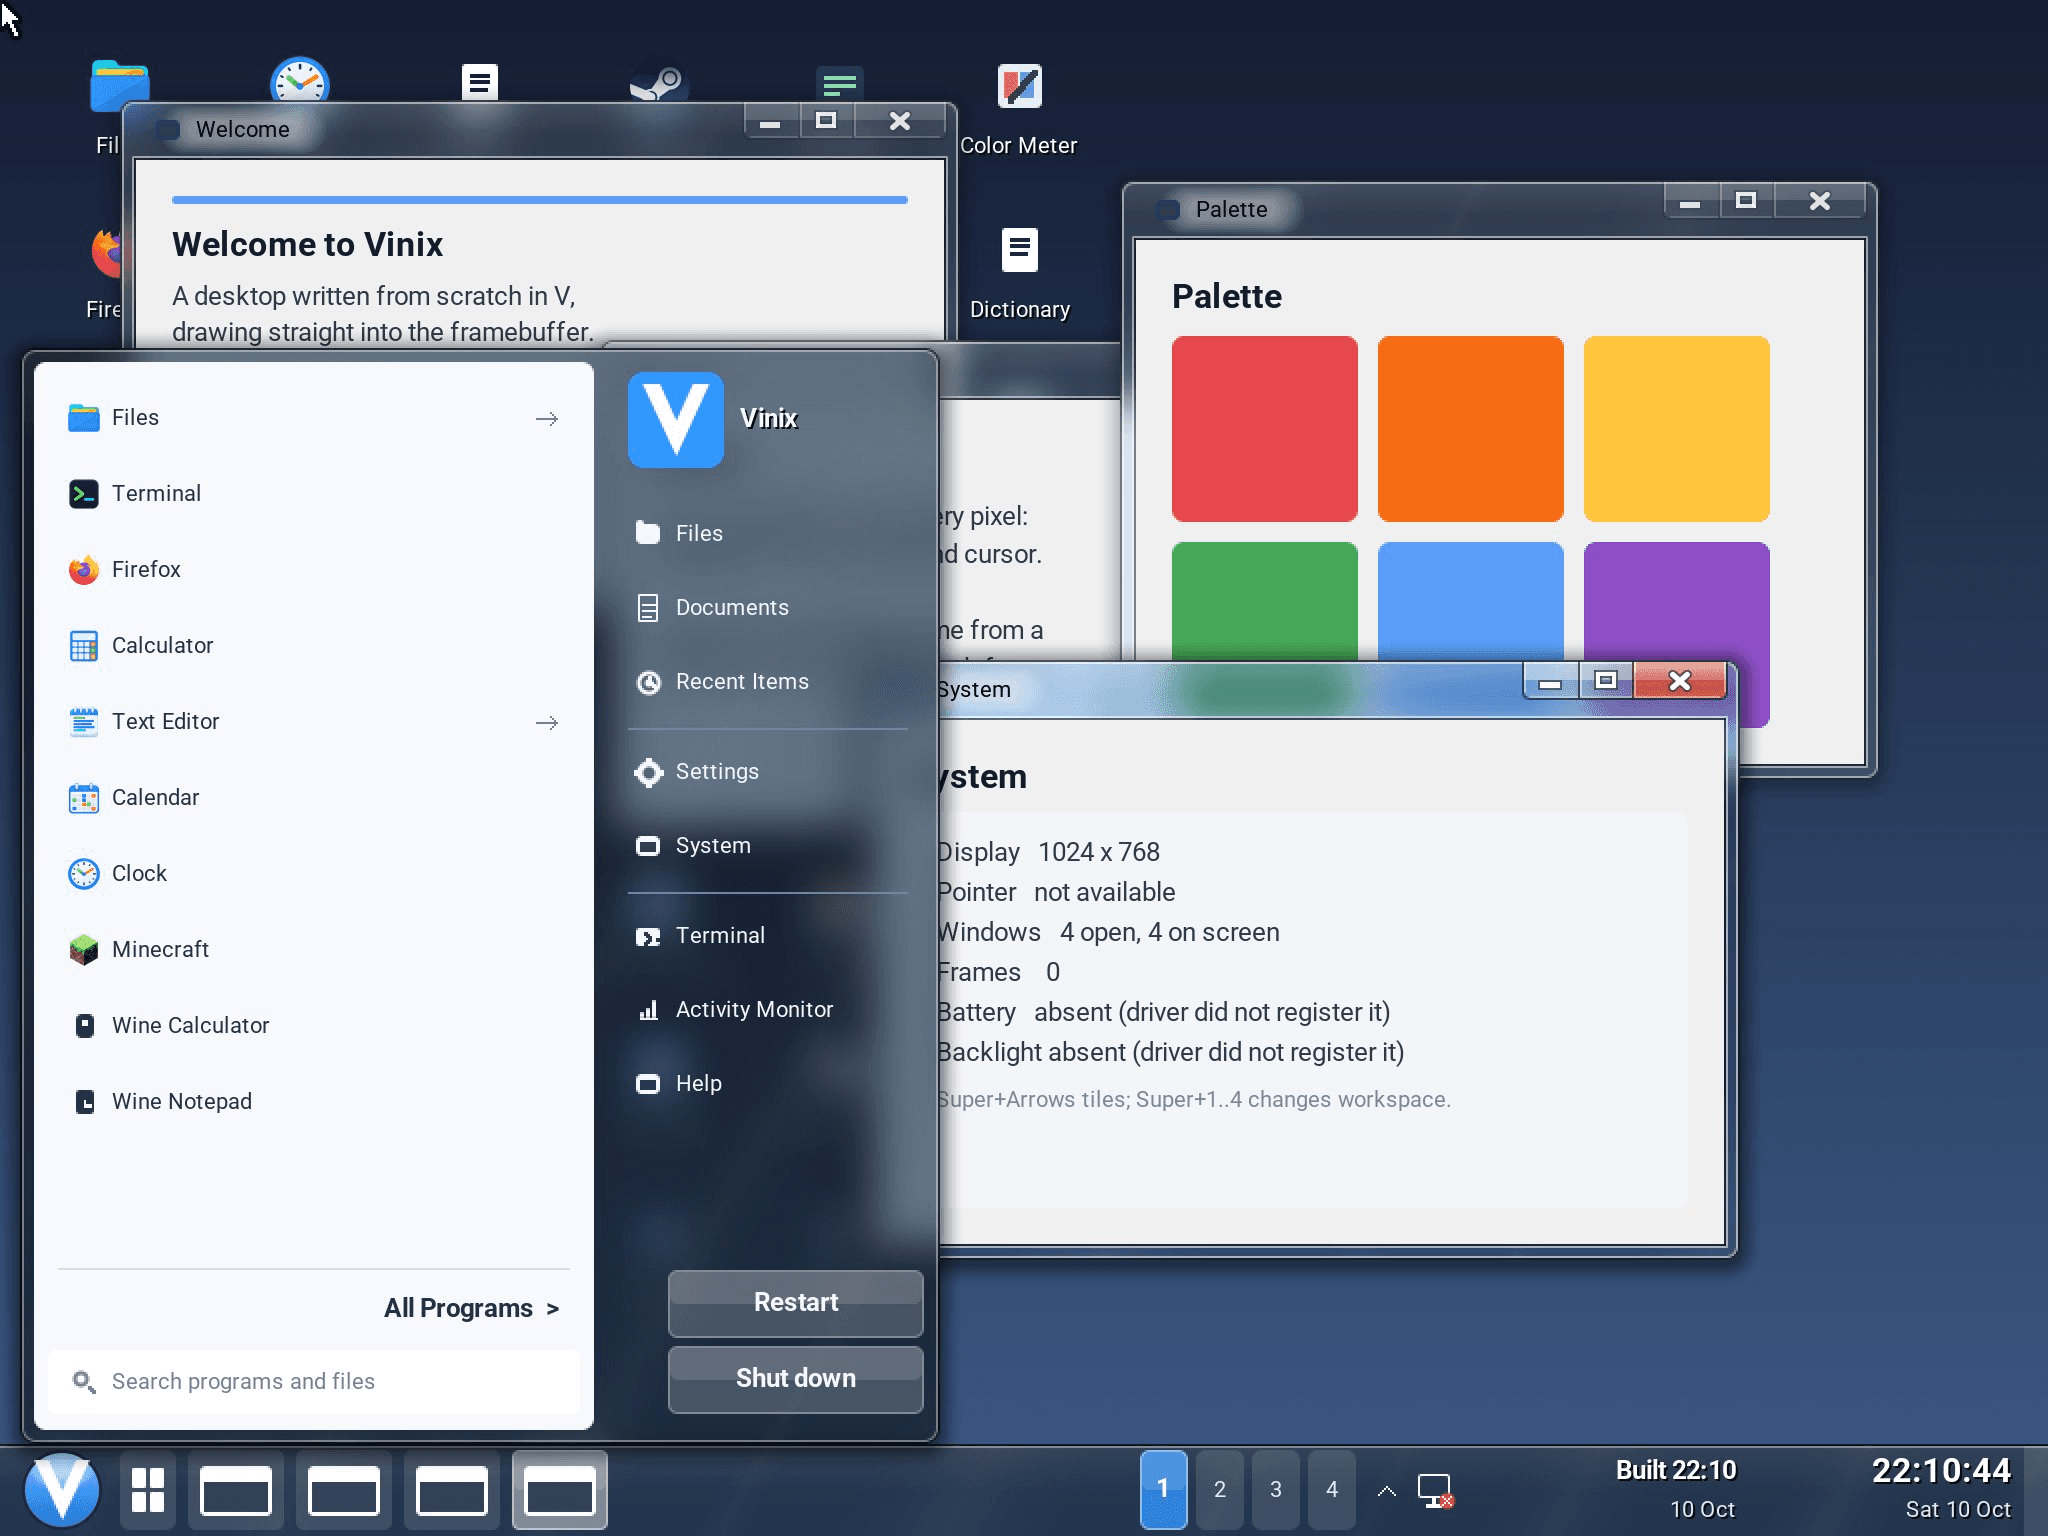Viewport: 2048px width, 1536px height.
Task: Open Calendar from the start menu
Action: pos(314,797)
